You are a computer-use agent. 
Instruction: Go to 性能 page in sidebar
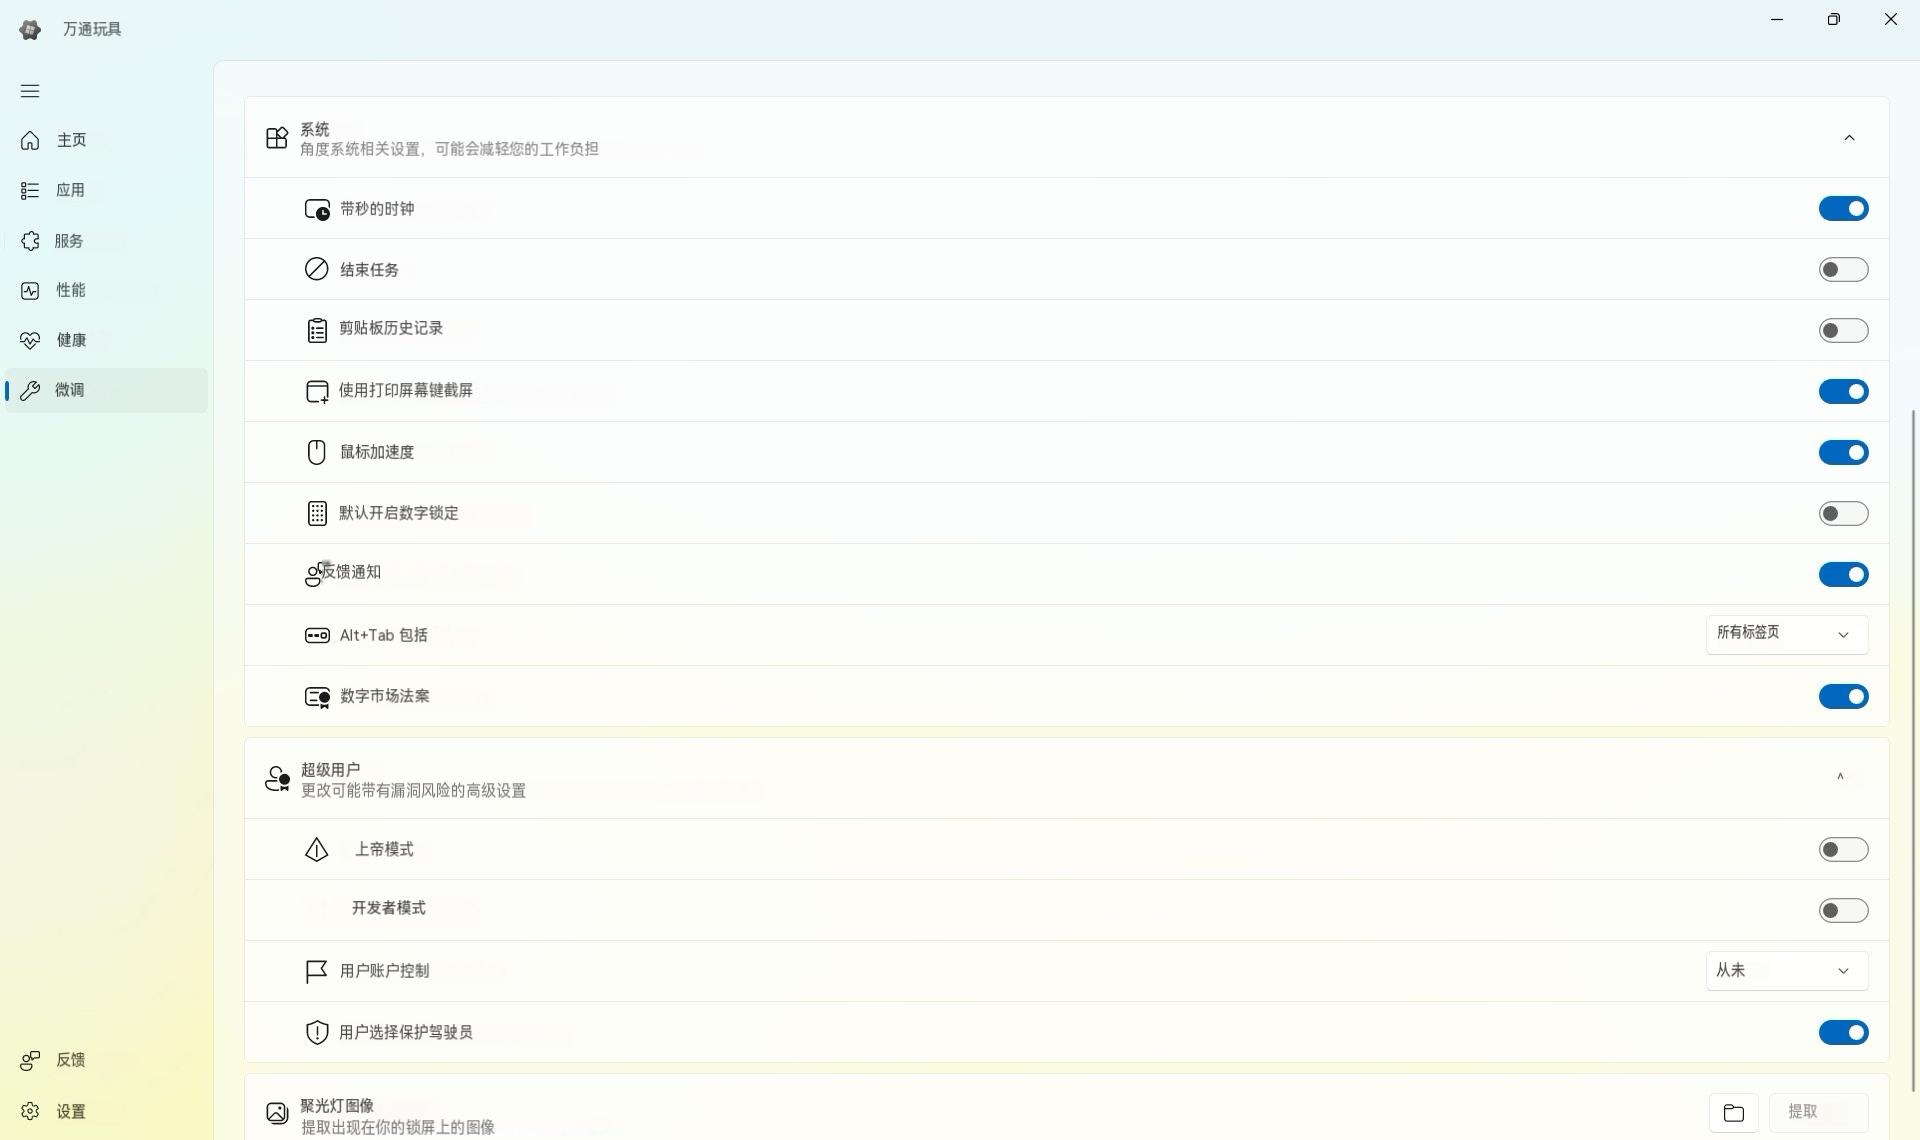(x=70, y=290)
